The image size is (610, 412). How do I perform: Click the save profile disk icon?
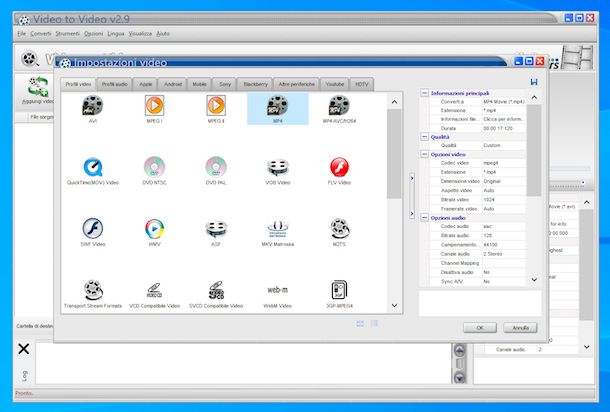point(534,82)
